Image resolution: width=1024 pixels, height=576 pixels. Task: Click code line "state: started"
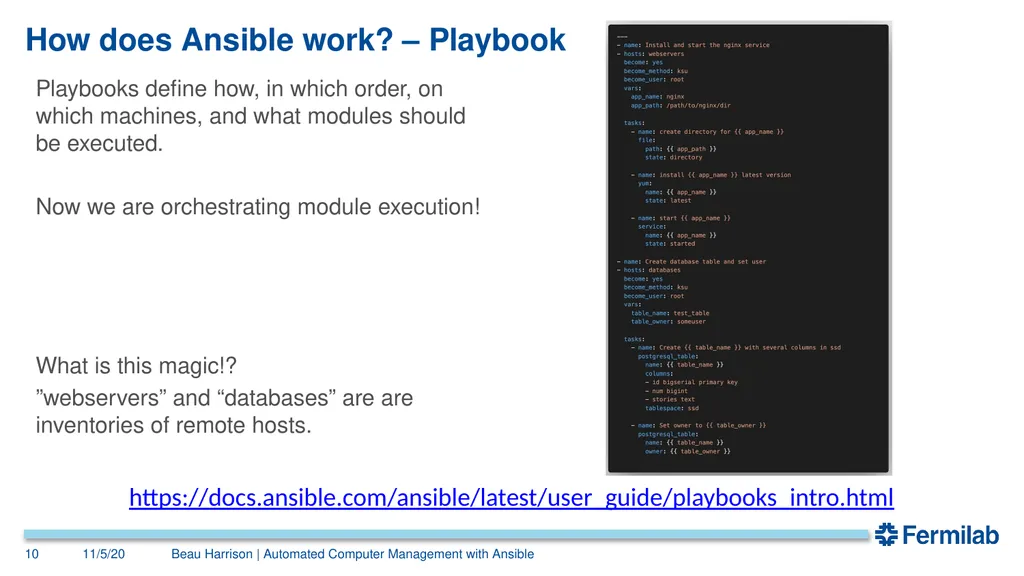click(x=670, y=244)
